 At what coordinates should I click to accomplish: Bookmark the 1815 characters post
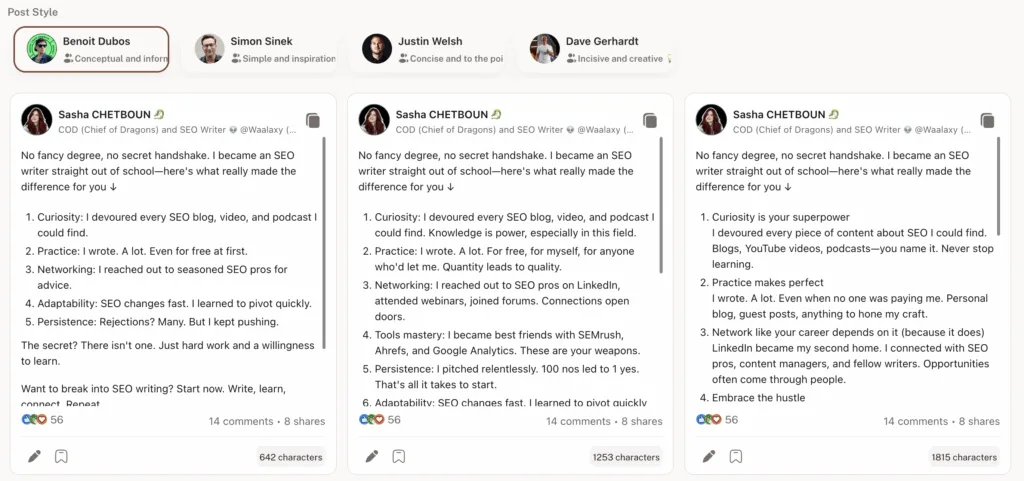pyautogui.click(x=736, y=456)
